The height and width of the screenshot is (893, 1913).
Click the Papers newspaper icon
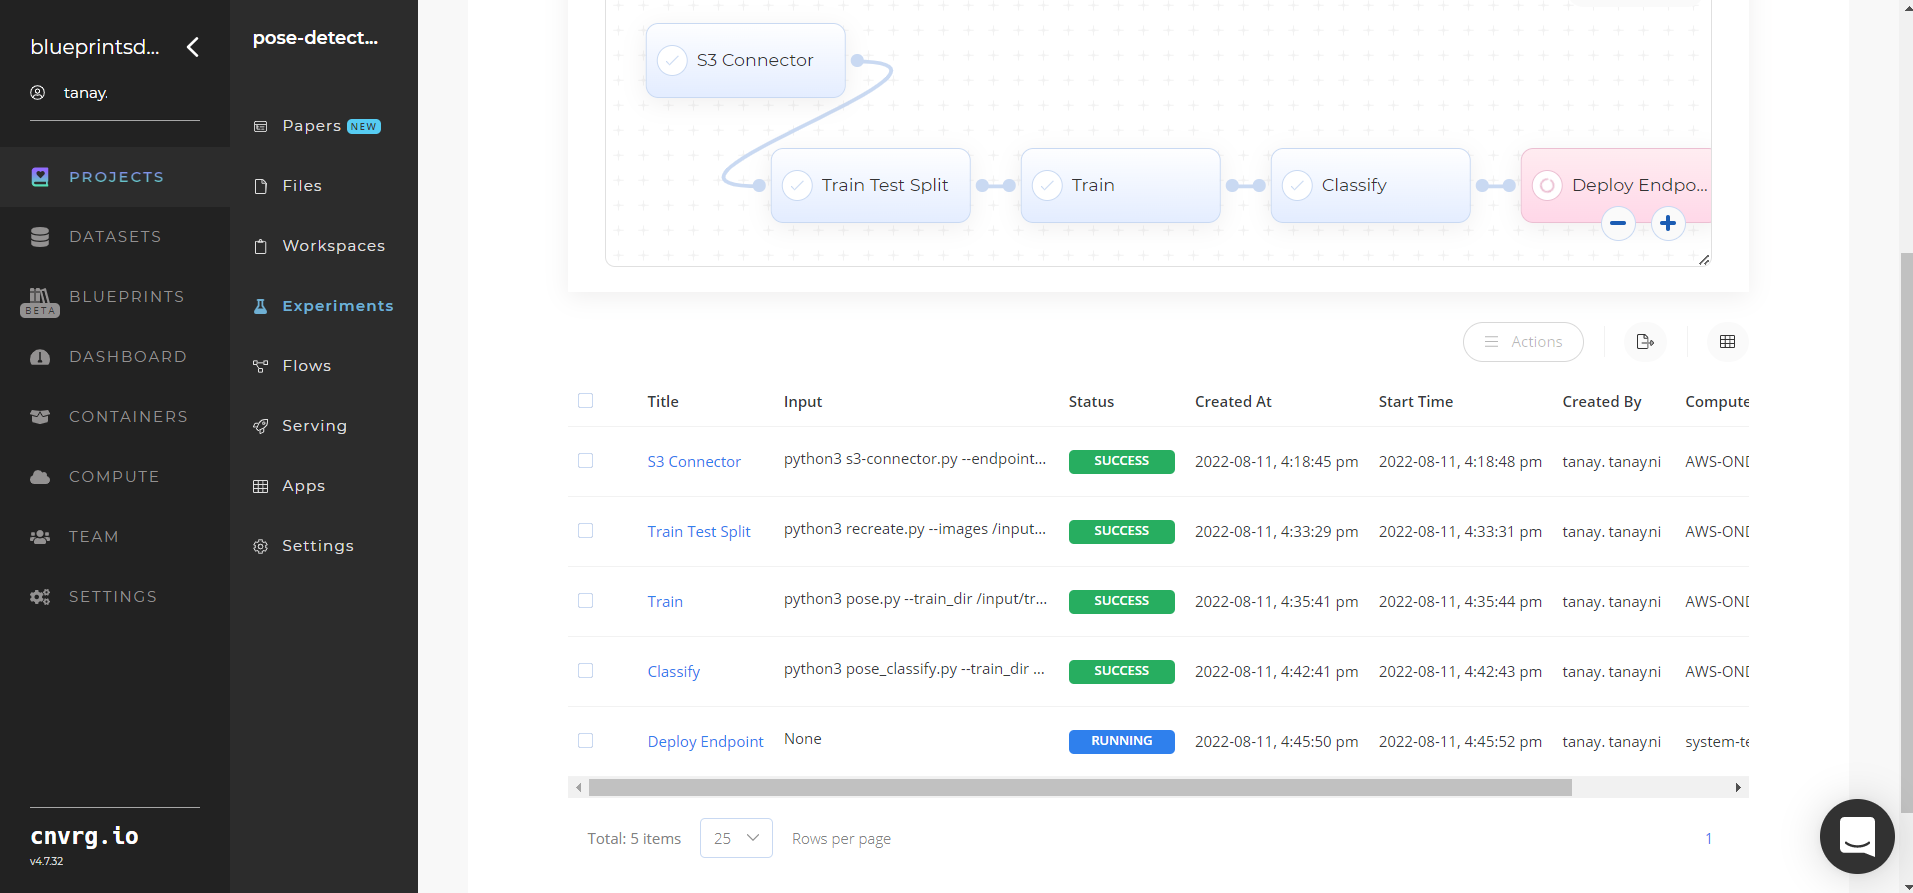point(261,126)
